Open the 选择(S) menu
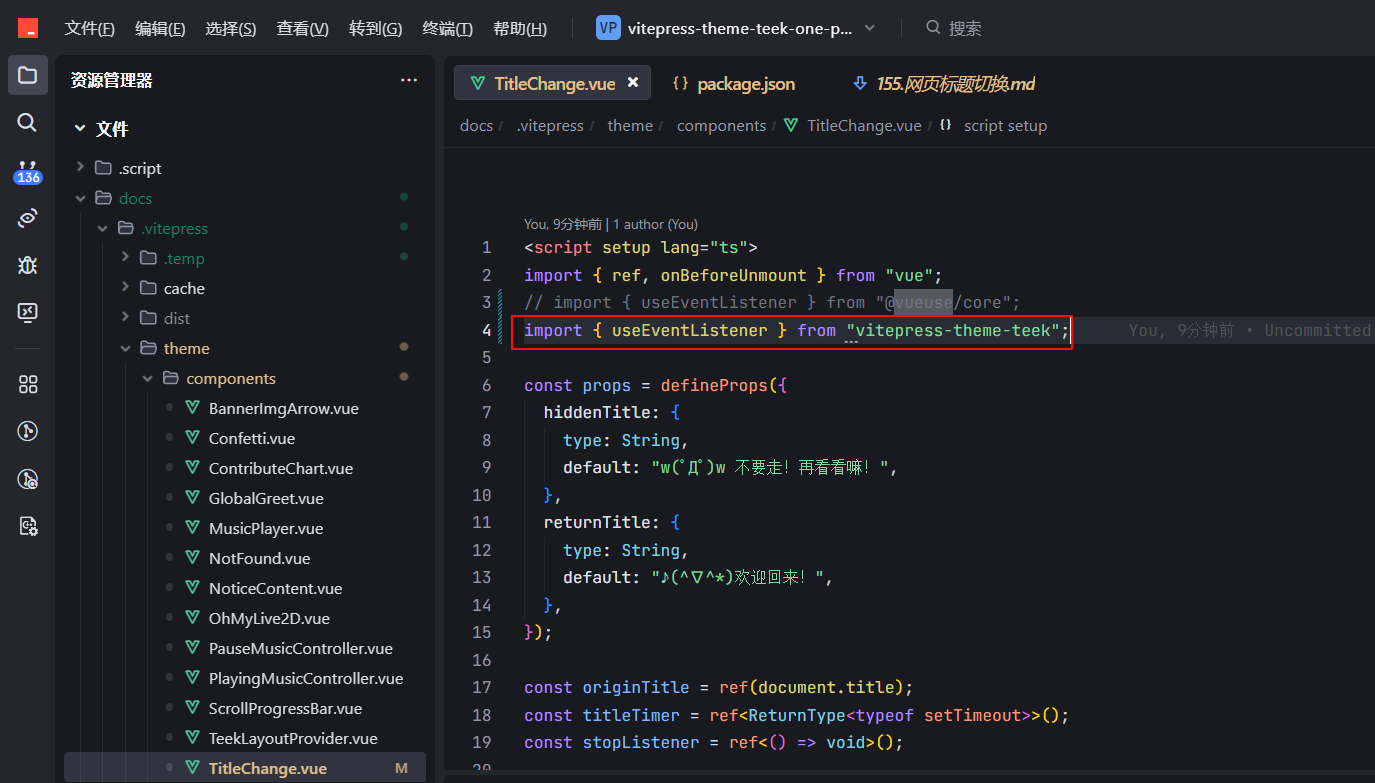Image resolution: width=1375 pixels, height=783 pixels. (x=231, y=28)
